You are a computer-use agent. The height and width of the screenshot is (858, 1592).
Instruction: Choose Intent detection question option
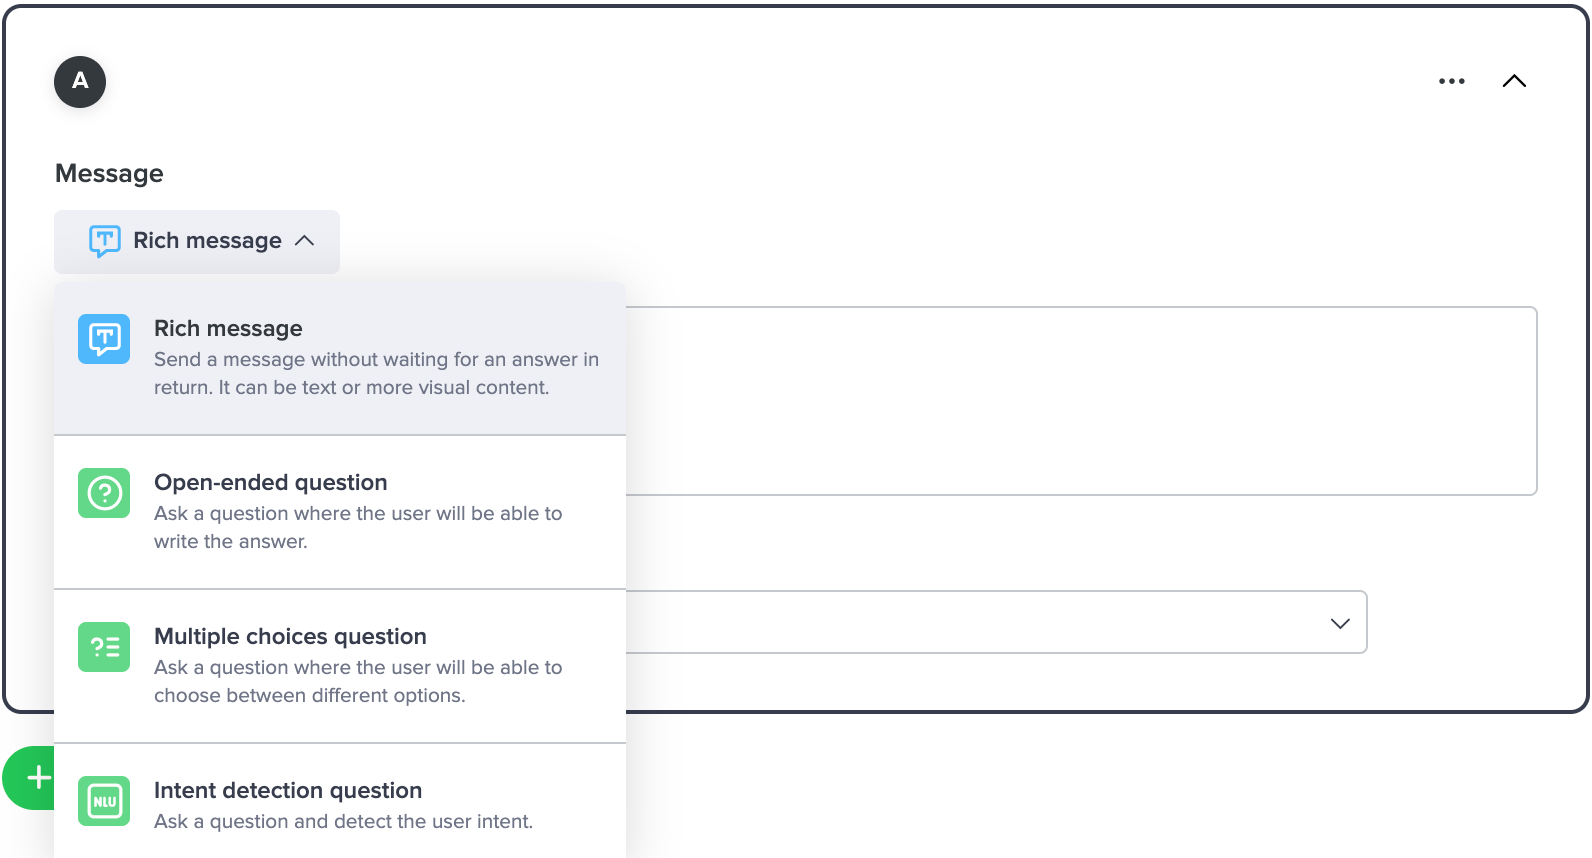pos(340,801)
